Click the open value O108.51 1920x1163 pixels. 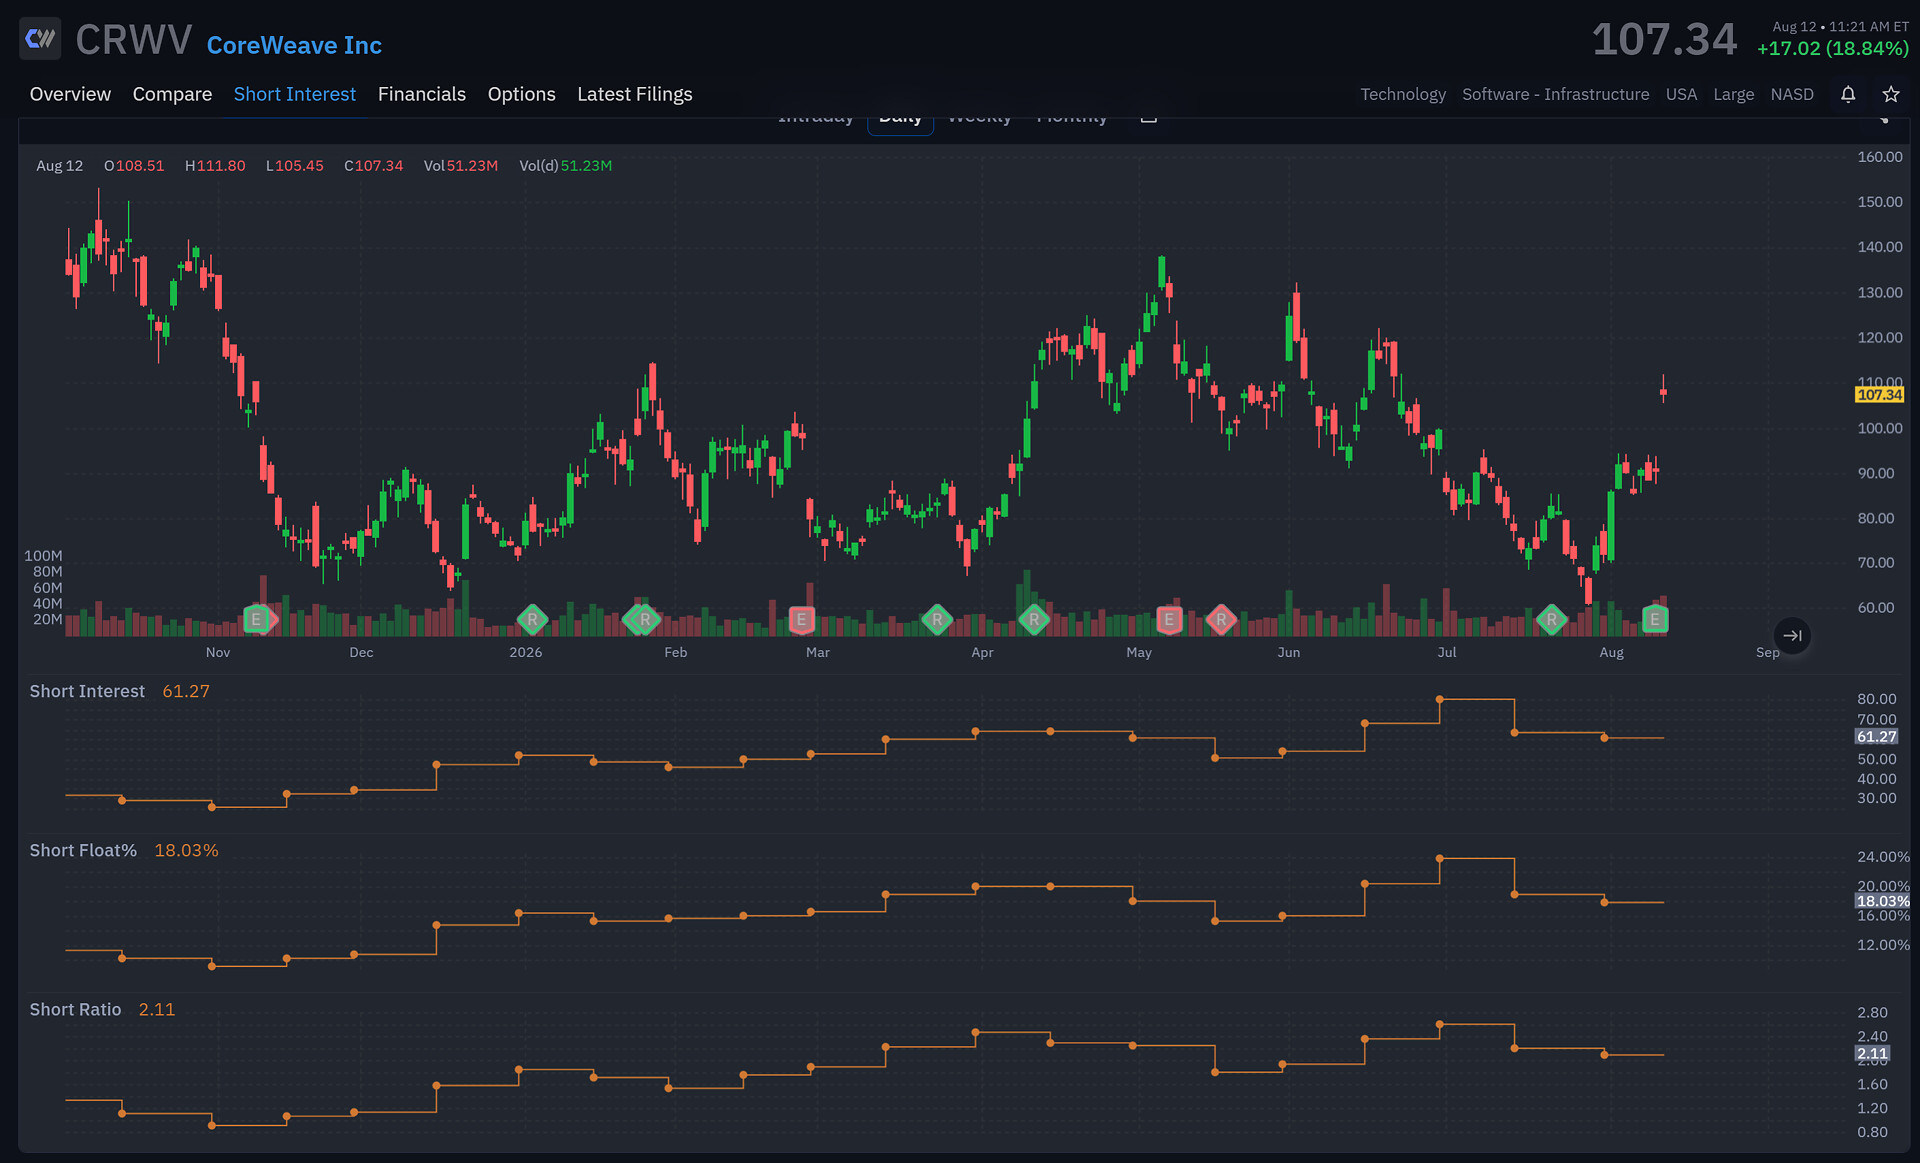pyautogui.click(x=134, y=166)
